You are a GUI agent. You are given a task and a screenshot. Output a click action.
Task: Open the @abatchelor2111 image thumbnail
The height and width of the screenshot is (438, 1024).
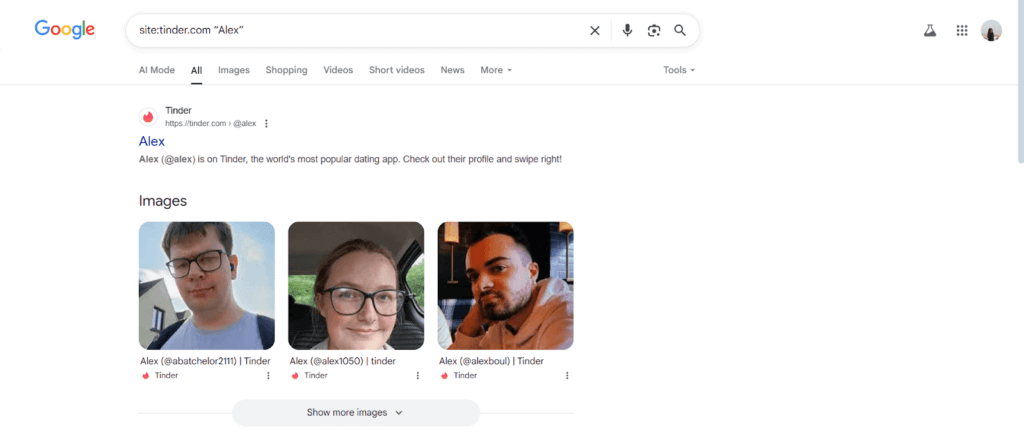pyautogui.click(x=207, y=285)
